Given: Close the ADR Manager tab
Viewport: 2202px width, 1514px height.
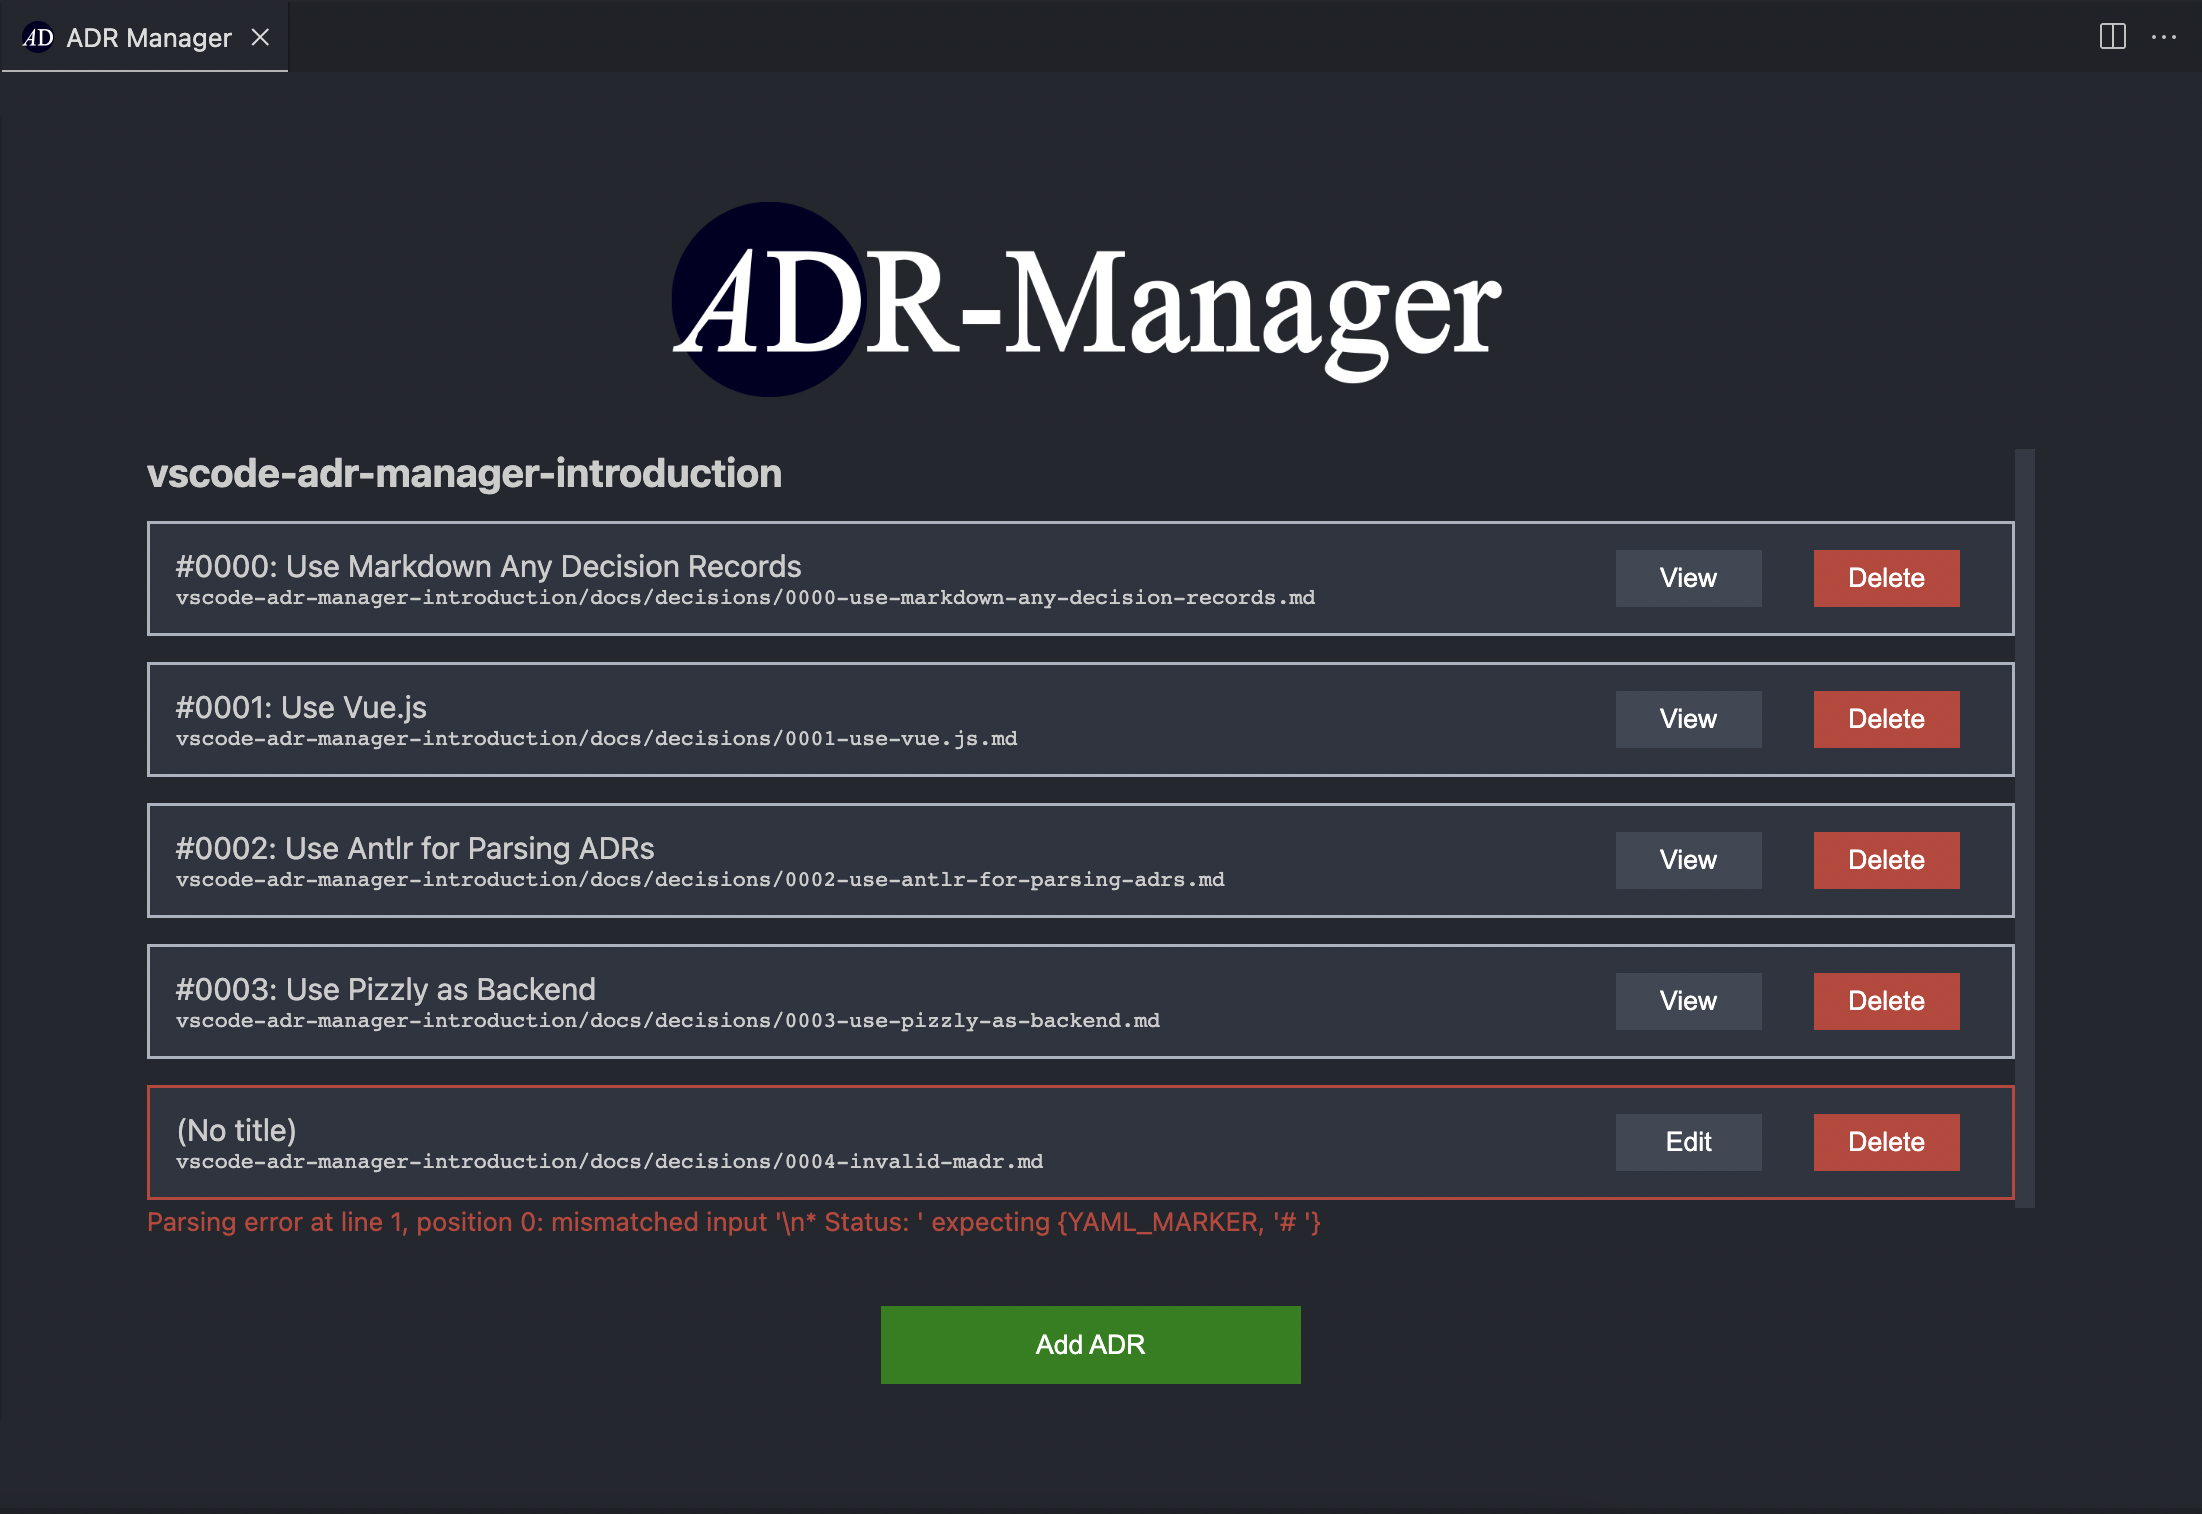Looking at the screenshot, I should [260, 37].
